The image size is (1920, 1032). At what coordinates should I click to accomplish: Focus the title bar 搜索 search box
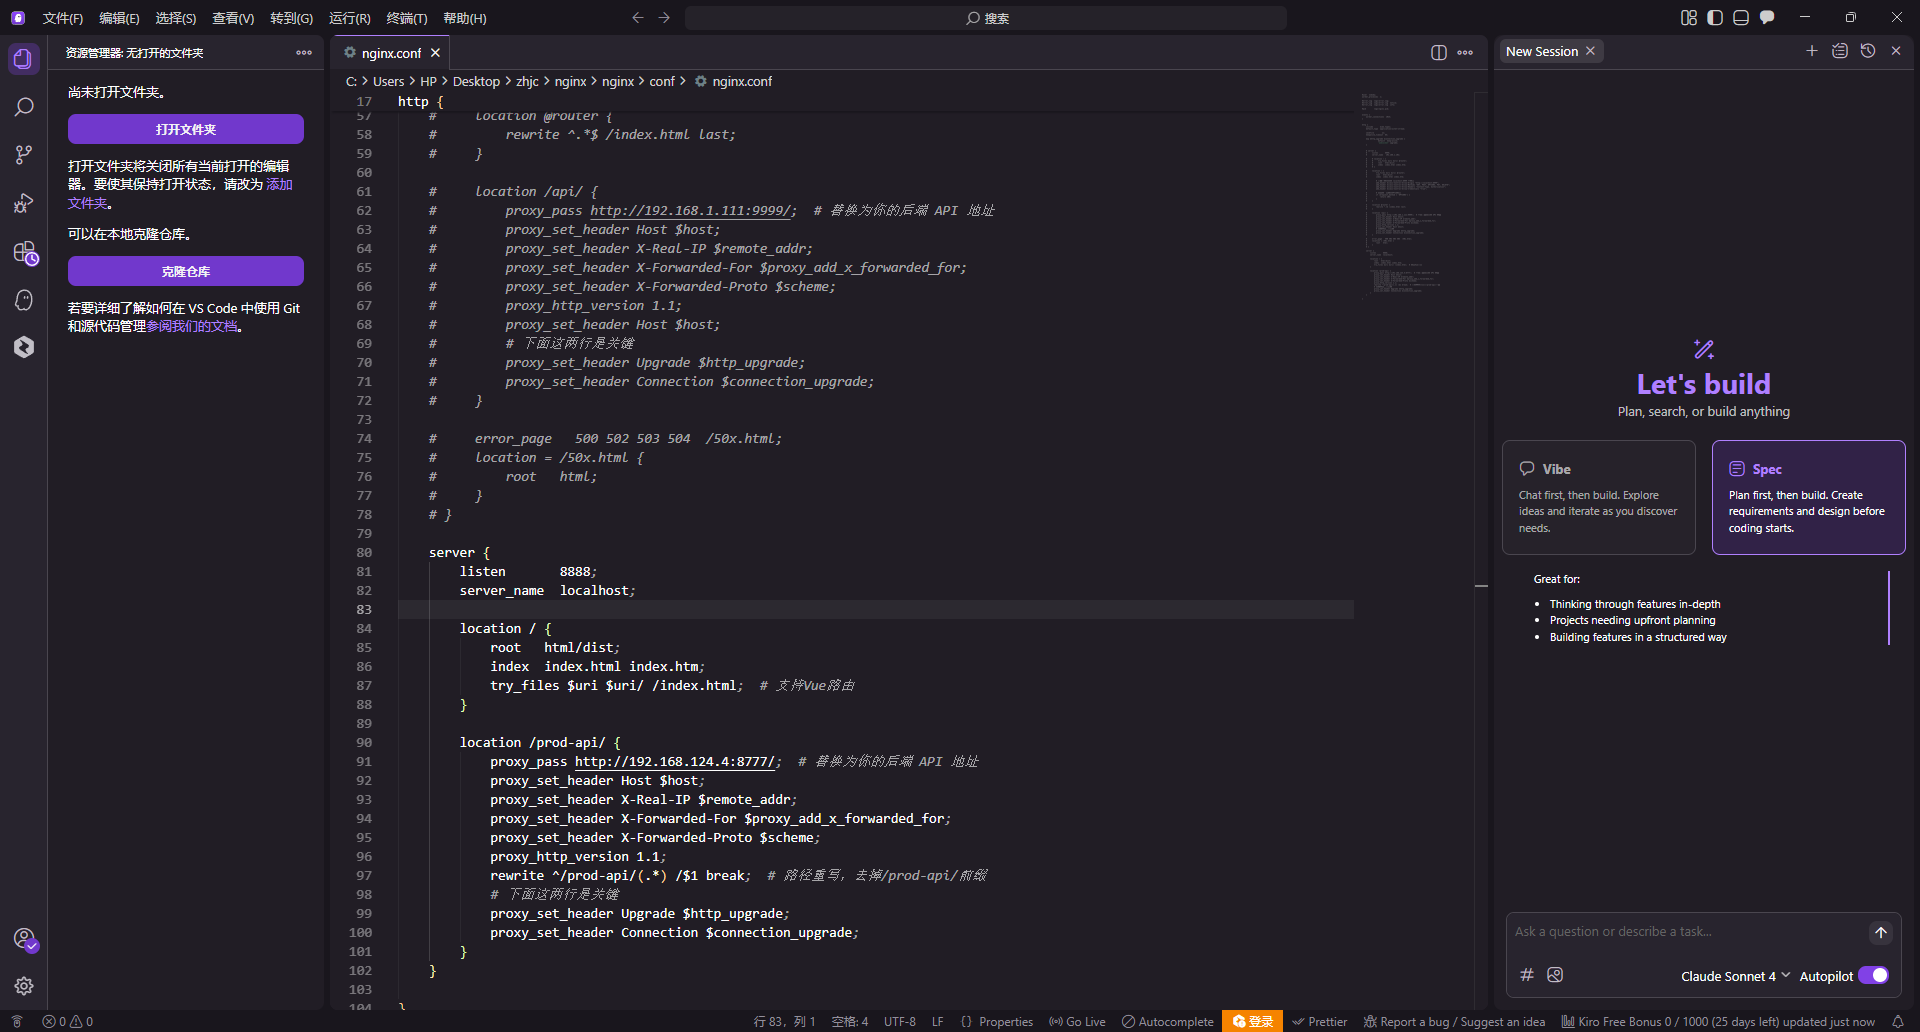[x=986, y=18]
